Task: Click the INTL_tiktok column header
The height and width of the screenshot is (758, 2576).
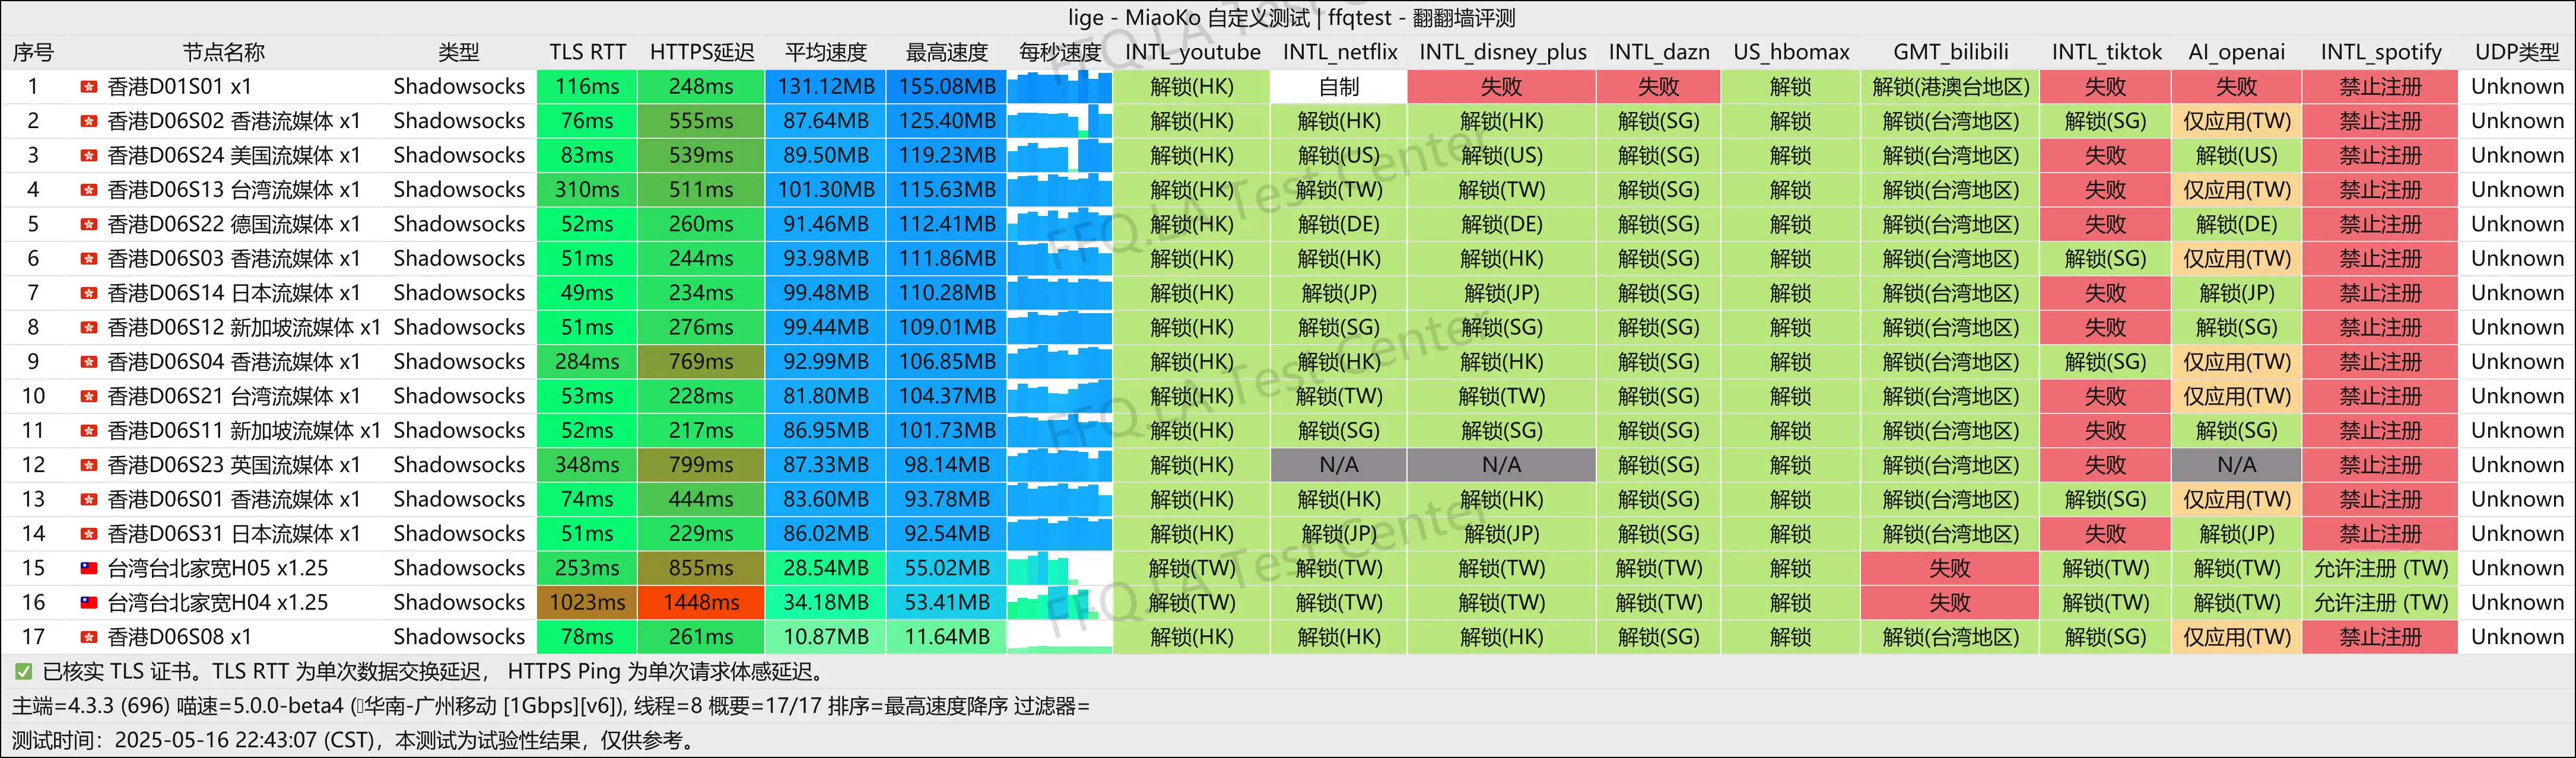Action: 2106,52
